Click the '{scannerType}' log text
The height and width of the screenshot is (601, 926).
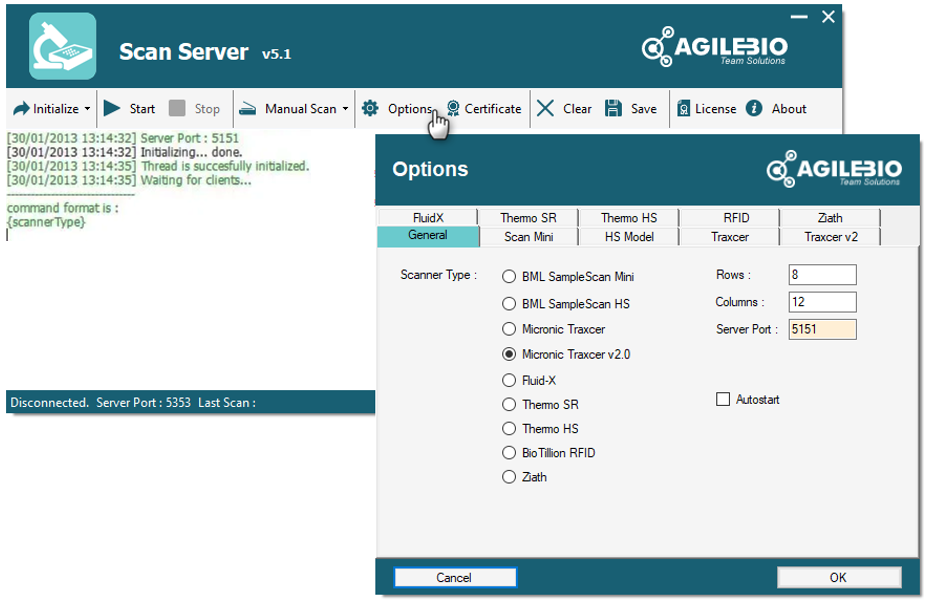pyautogui.click(x=46, y=223)
